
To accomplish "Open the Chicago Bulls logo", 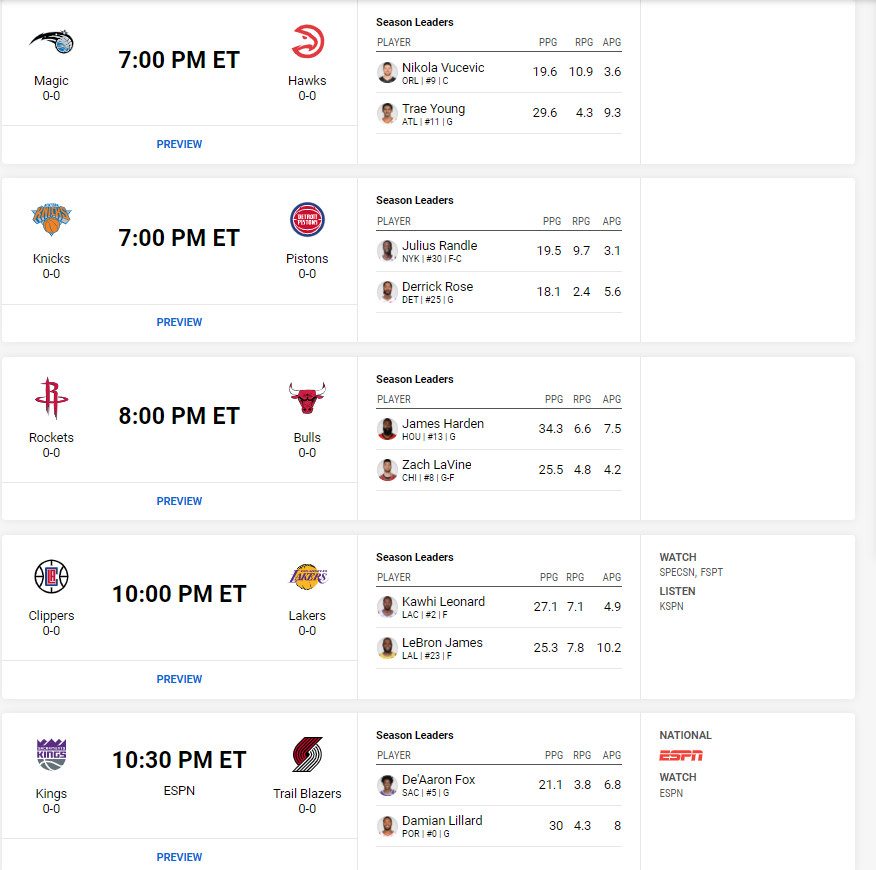I will pos(307,398).
